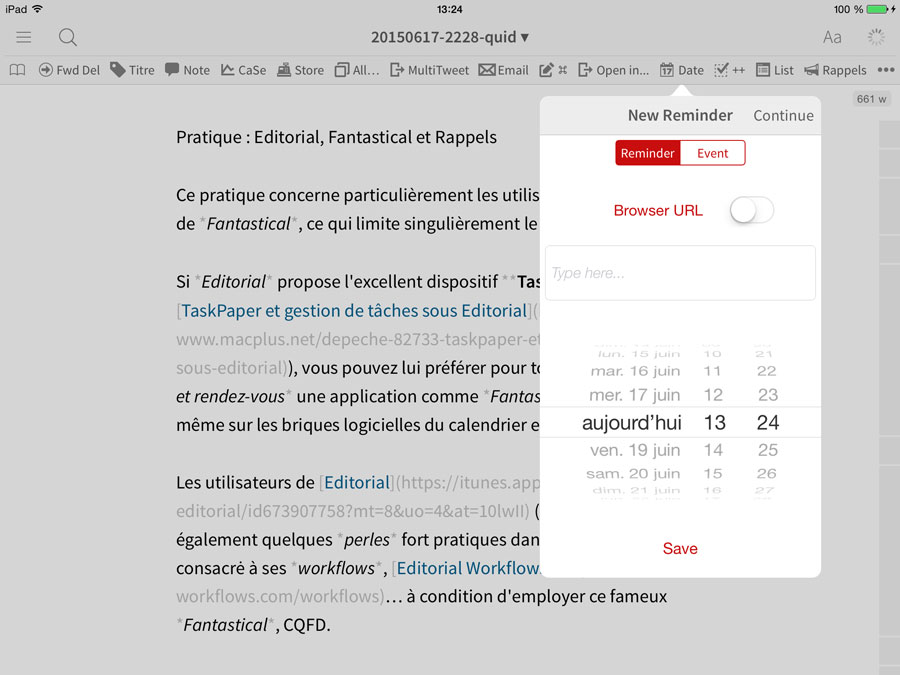Select the Reminder segment
This screenshot has width=900, height=675.
[647, 153]
